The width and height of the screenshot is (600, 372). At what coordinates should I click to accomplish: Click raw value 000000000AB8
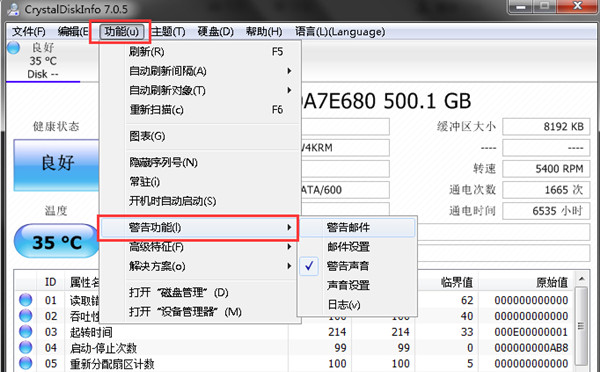click(x=531, y=348)
